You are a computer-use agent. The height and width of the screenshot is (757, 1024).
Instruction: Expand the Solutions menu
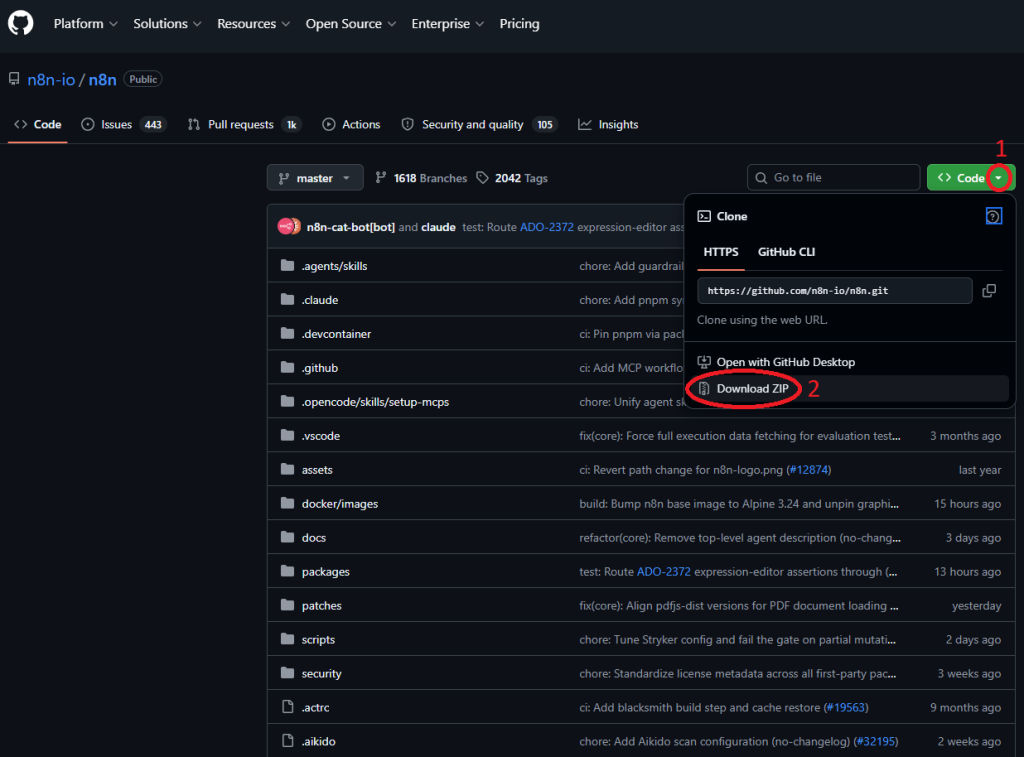167,24
